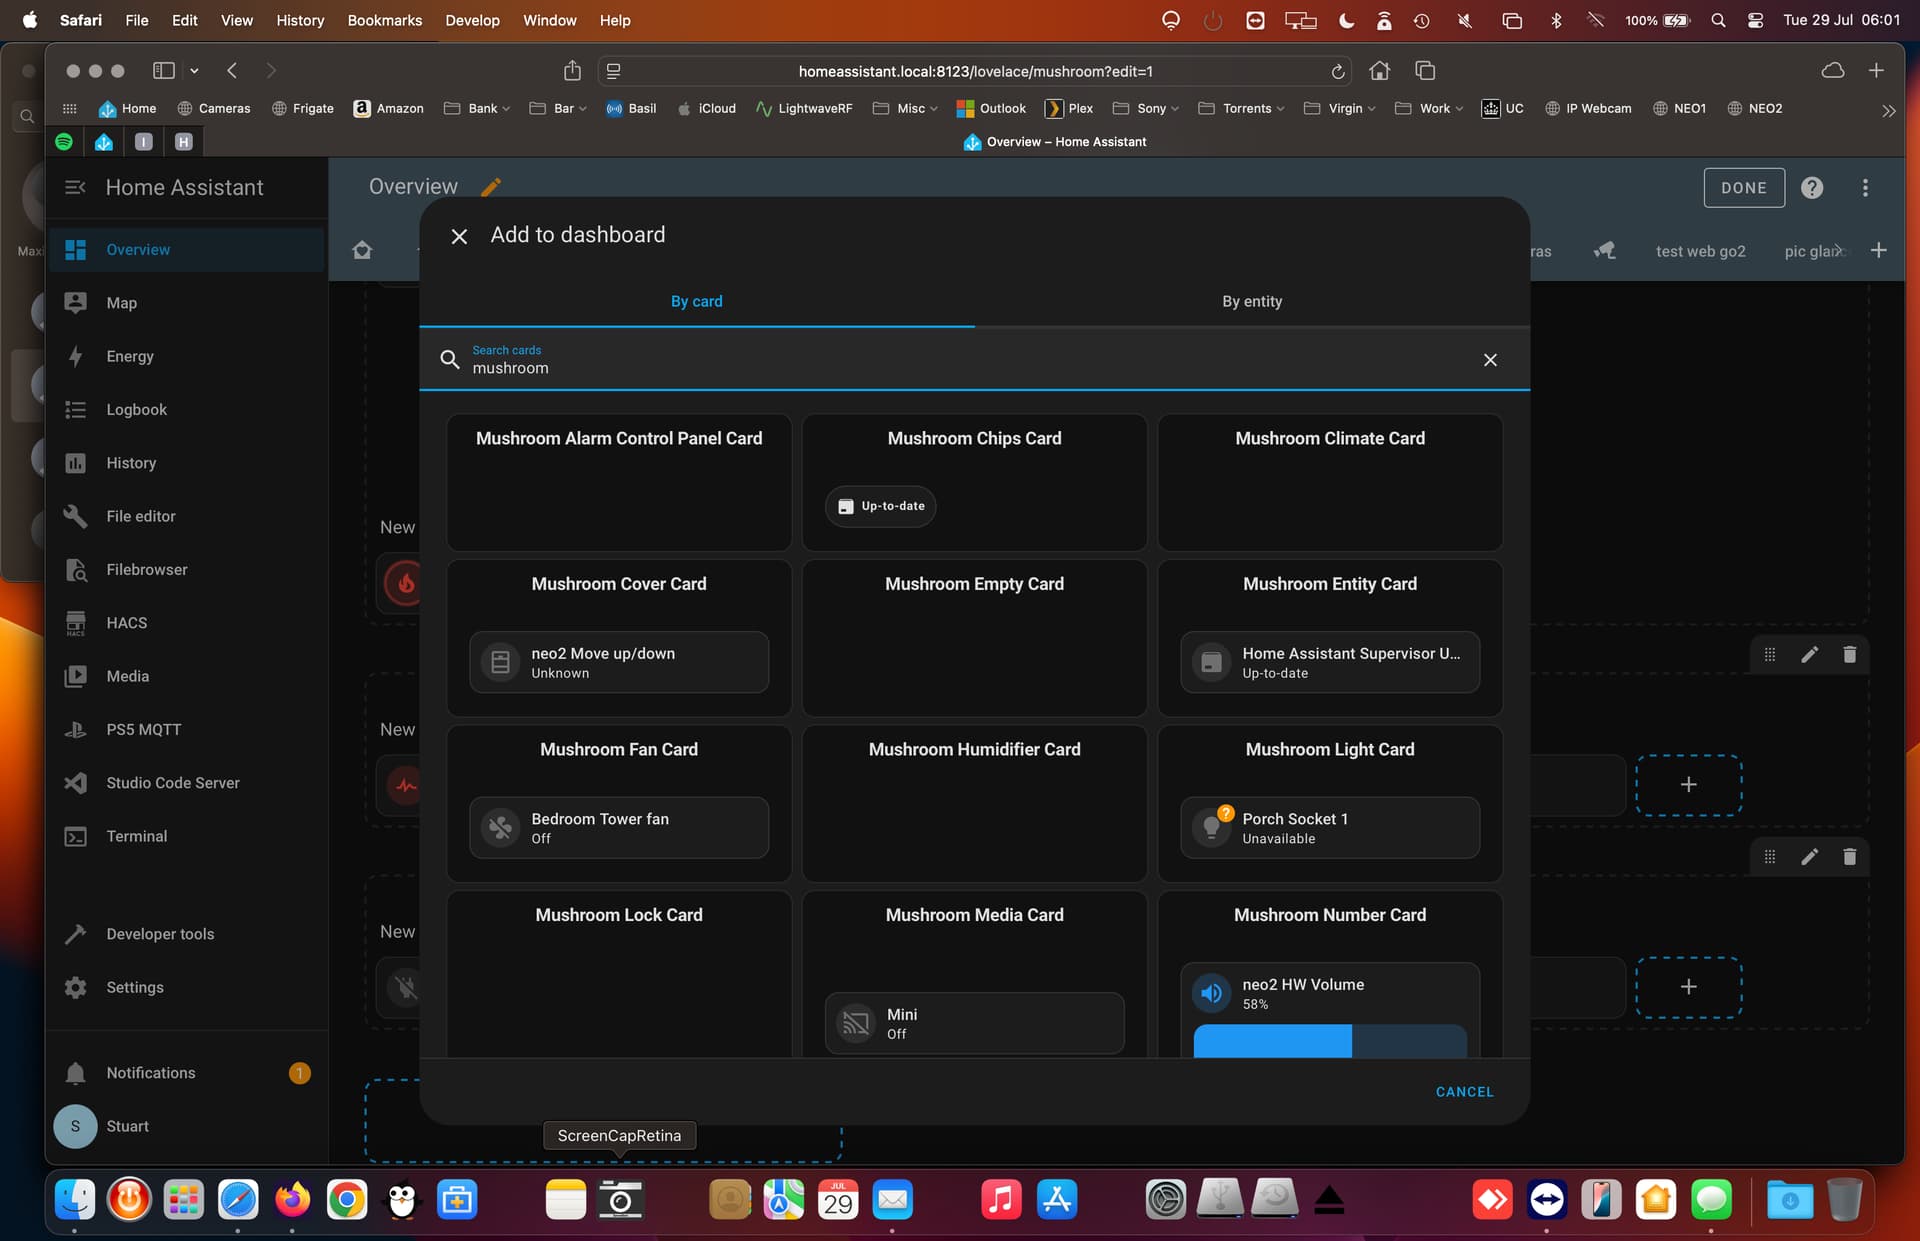This screenshot has height=1241, width=1920.
Task: Collapse the Home Assistant sidebar menu
Action: (x=75, y=187)
